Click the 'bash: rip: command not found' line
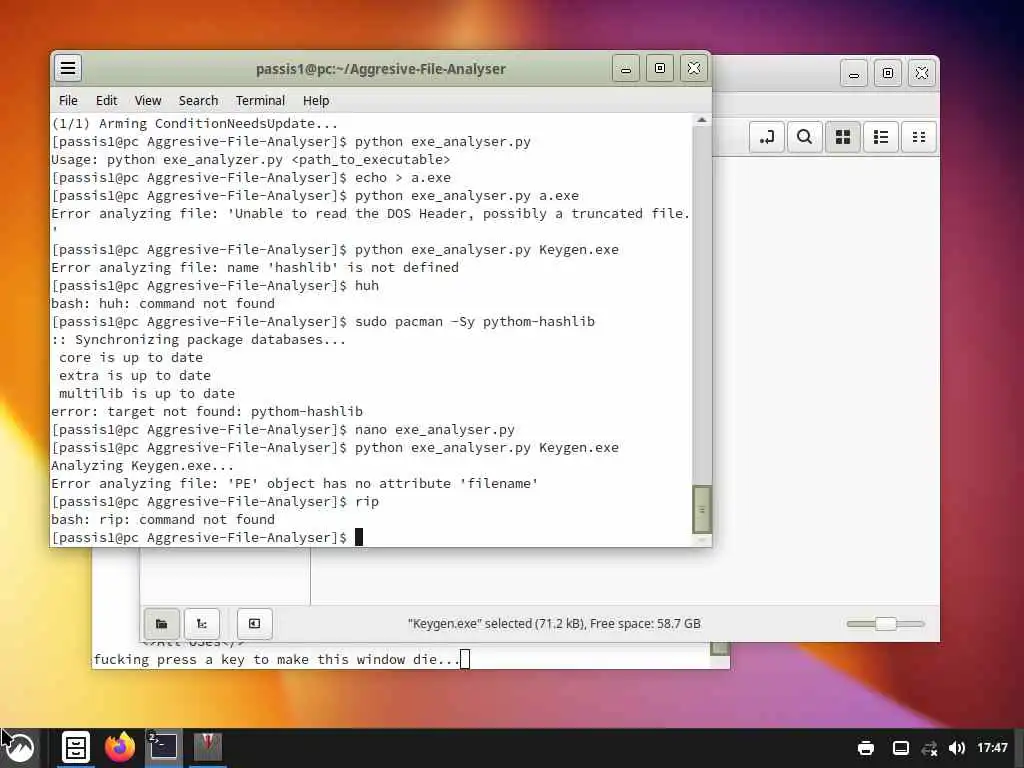The width and height of the screenshot is (1024, 768). (163, 520)
